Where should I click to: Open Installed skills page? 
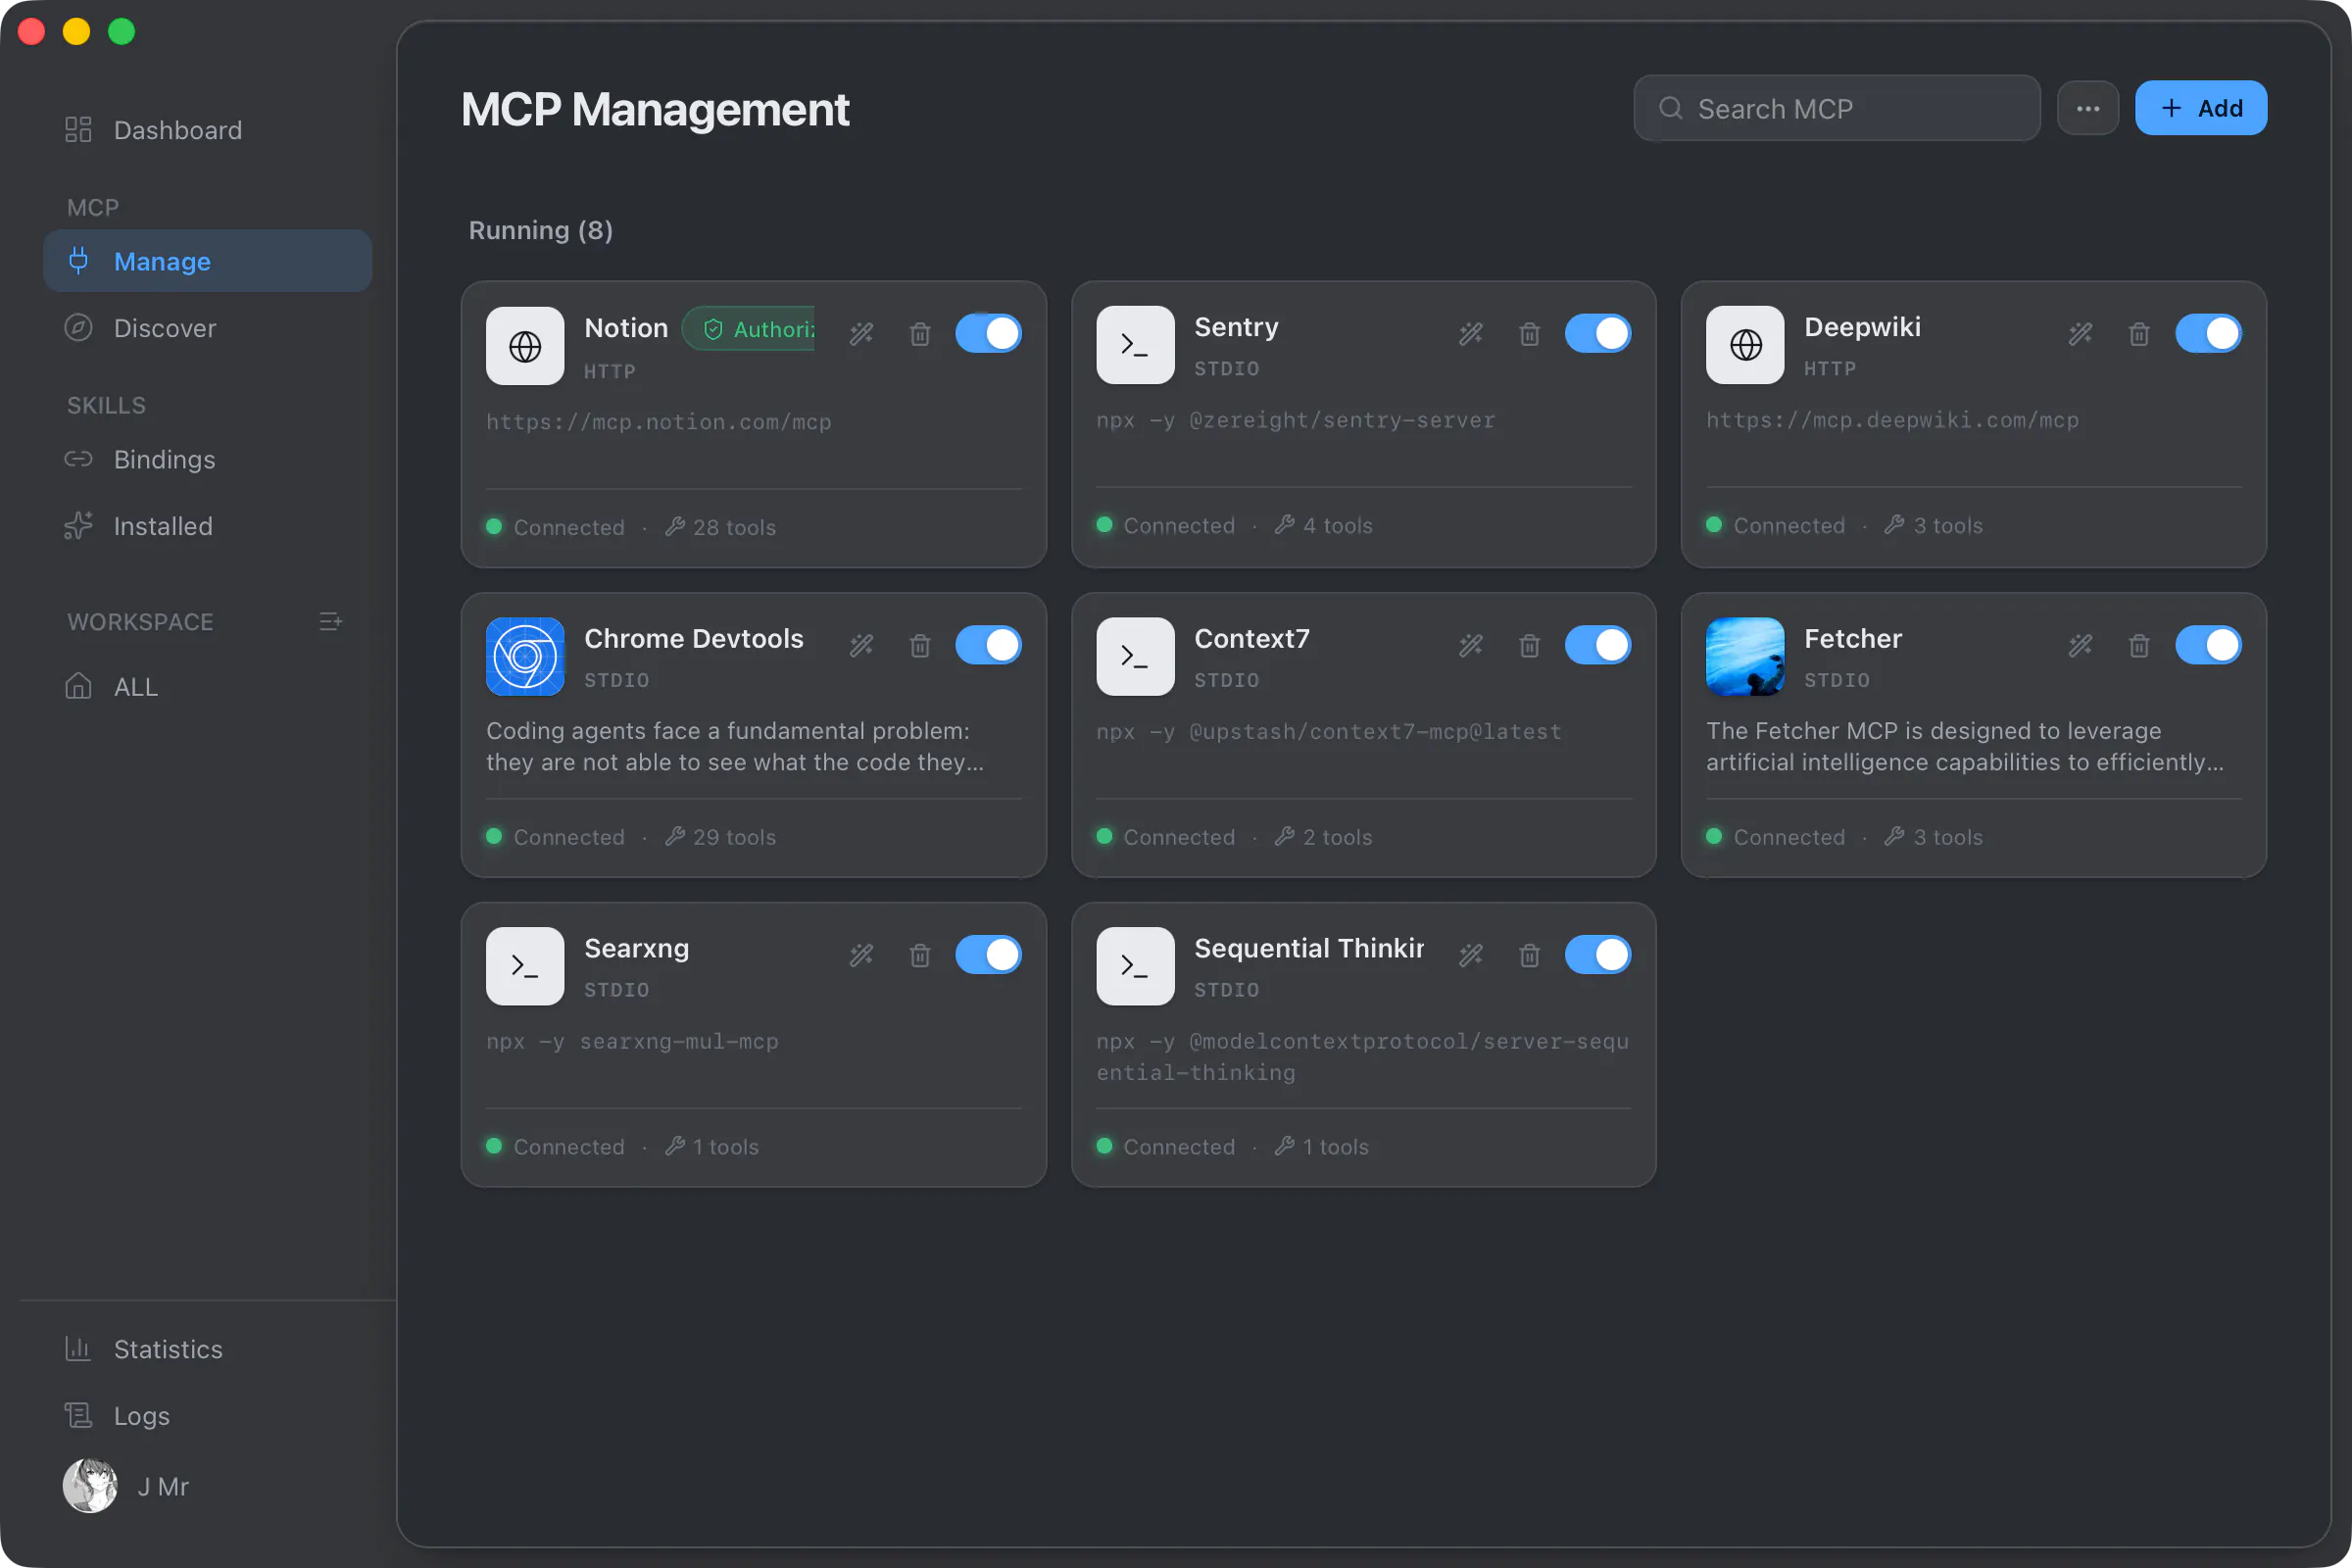click(x=208, y=526)
